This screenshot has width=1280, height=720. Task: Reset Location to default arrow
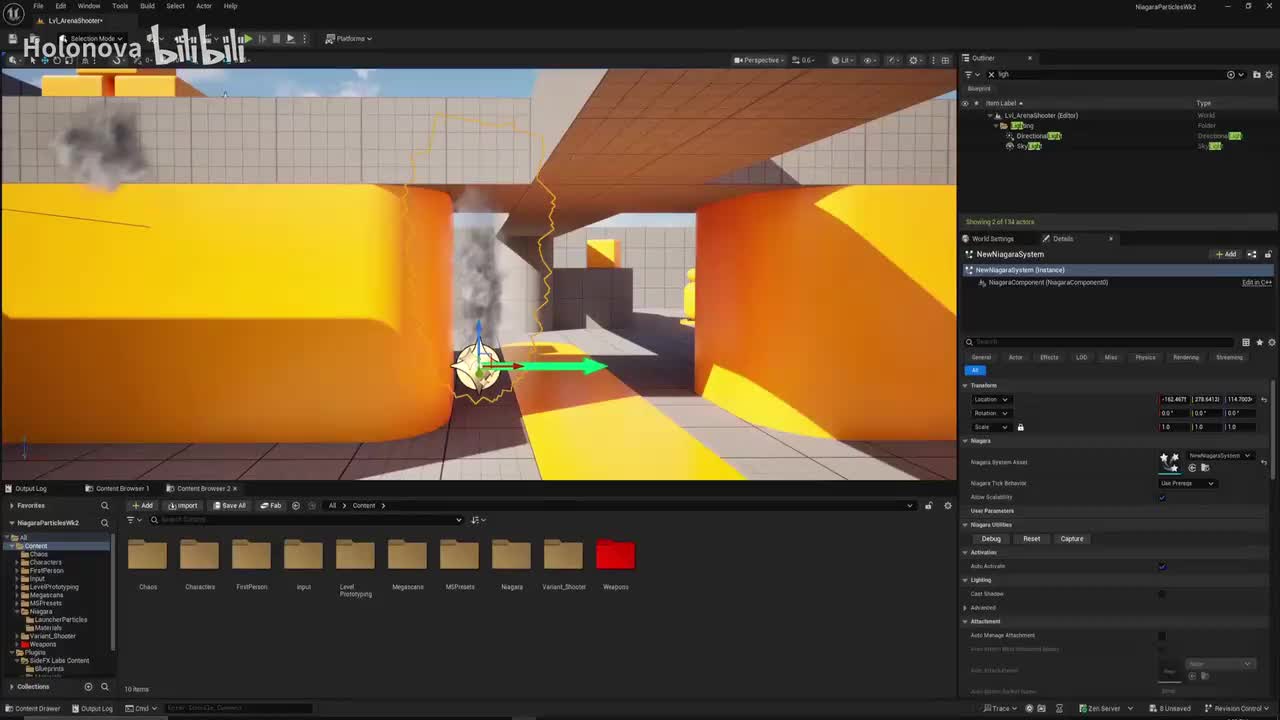click(1264, 399)
